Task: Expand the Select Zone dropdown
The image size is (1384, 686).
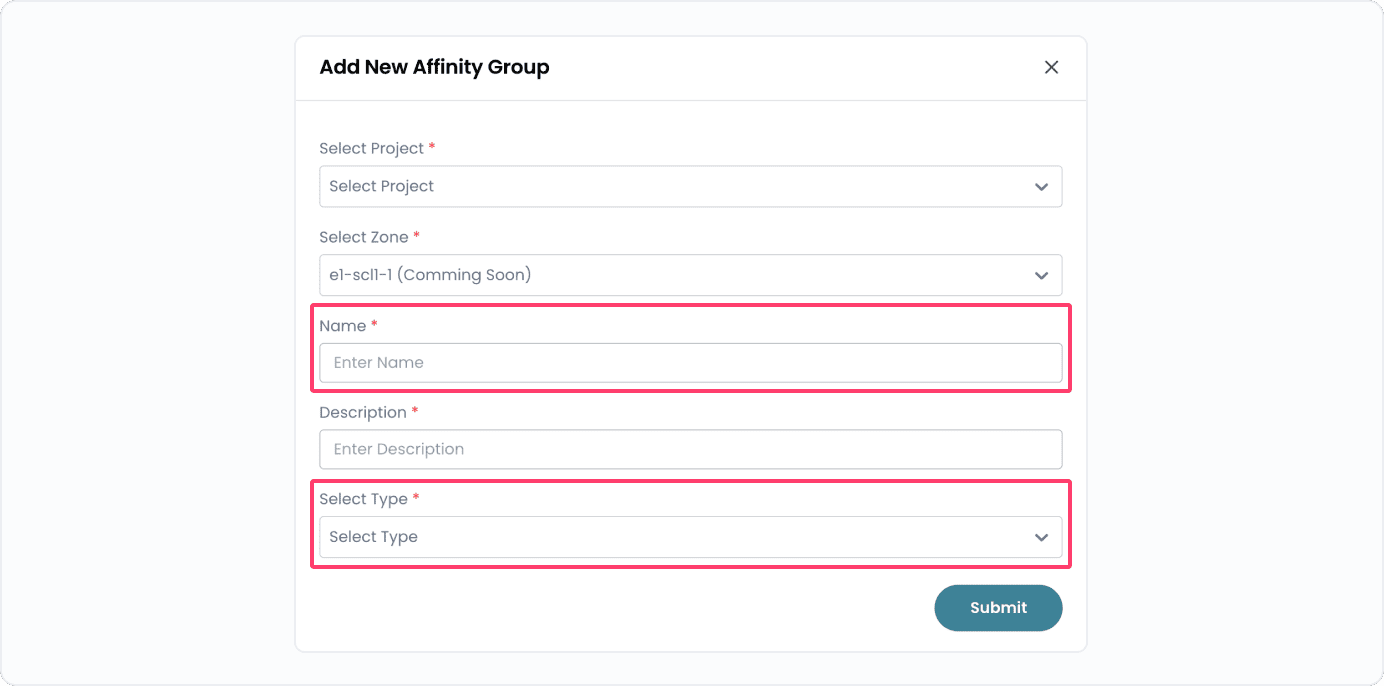Action: [x=690, y=275]
